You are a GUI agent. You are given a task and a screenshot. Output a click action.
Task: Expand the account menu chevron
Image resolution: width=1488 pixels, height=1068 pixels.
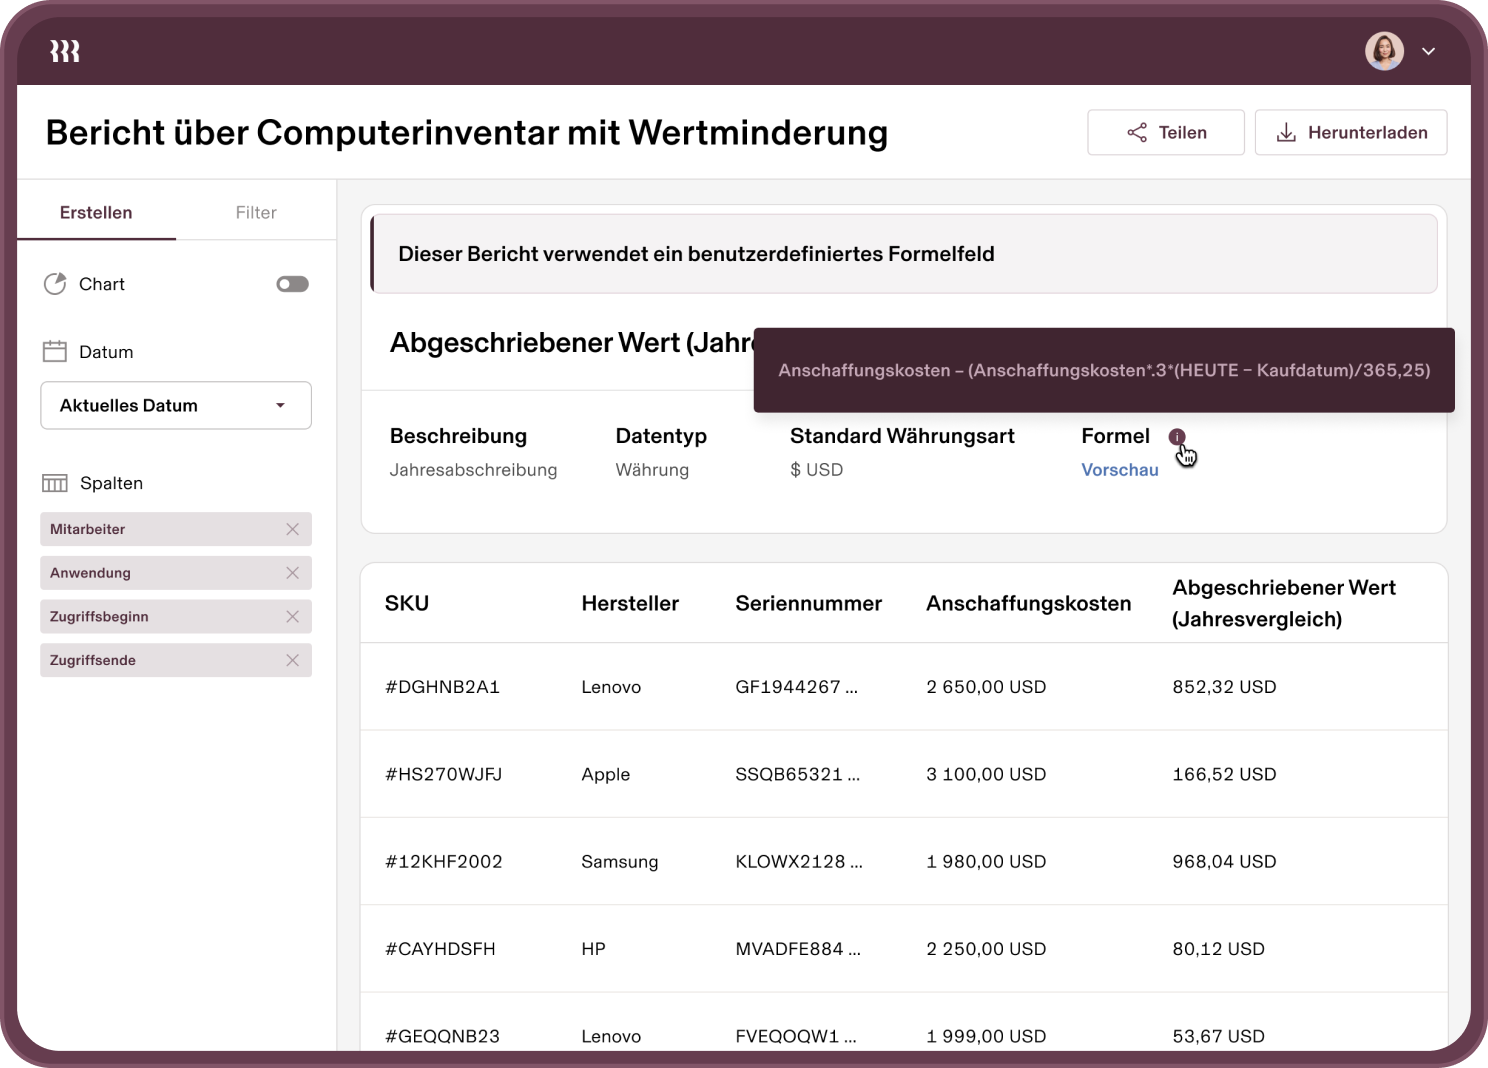coord(1428,52)
